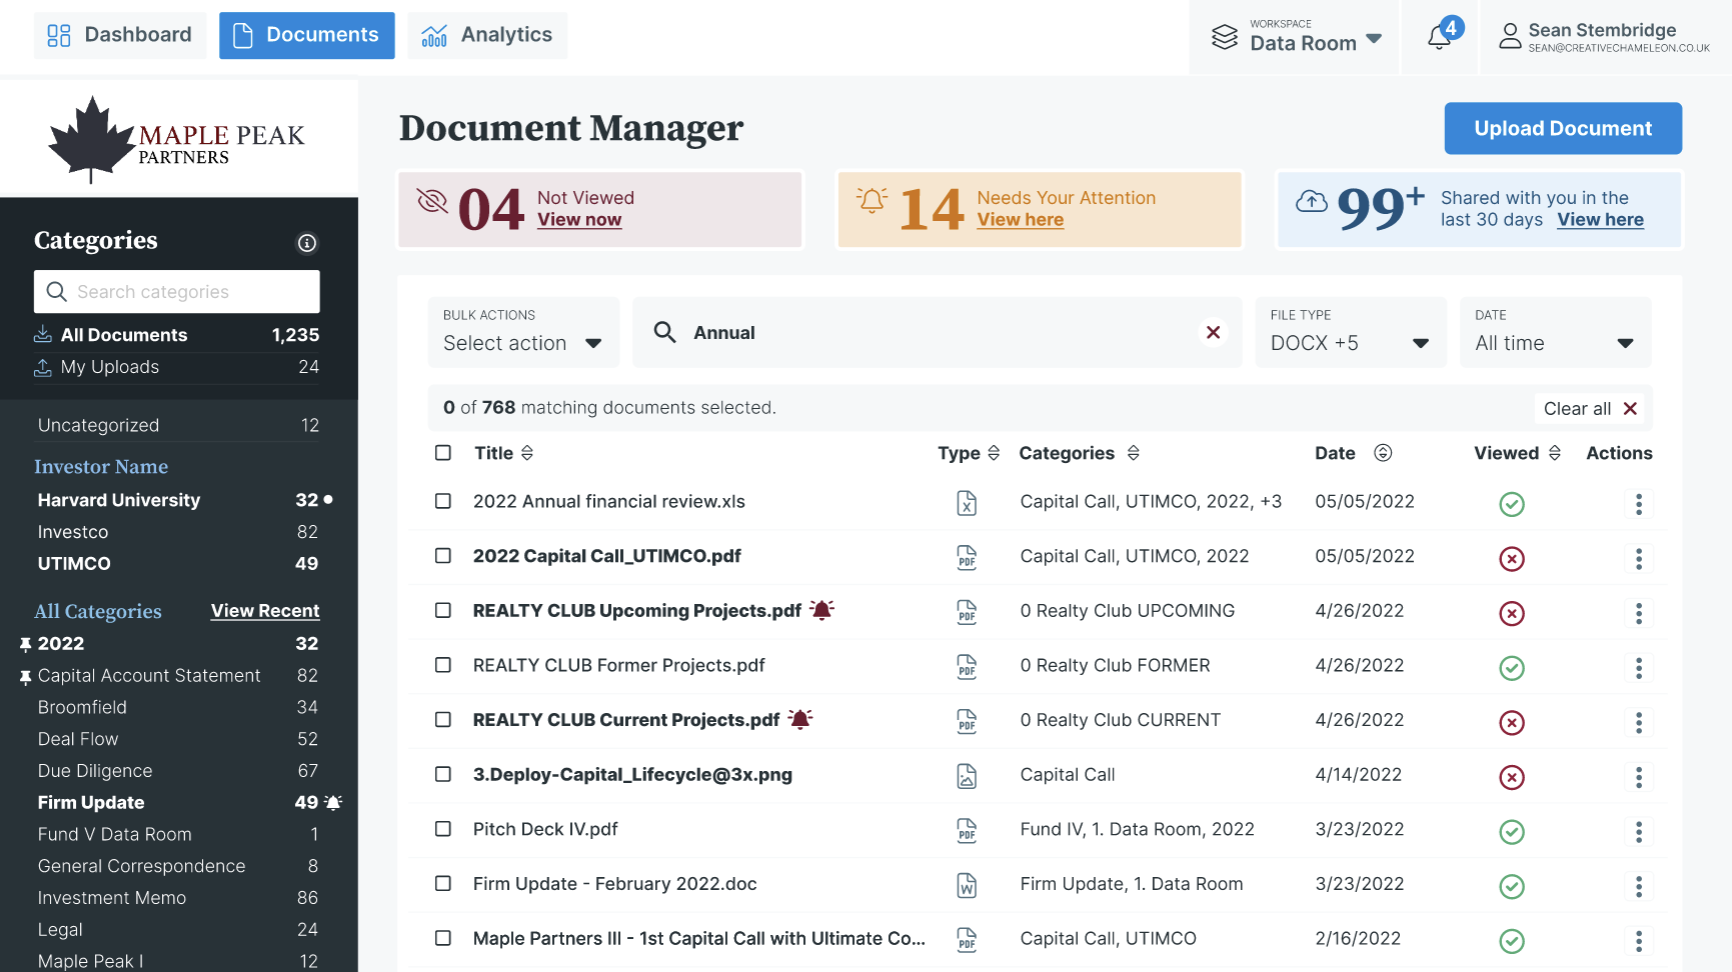Screen dimensions: 1732x972
Task: Check the box for Pitch Deck IV.pdf
Action: (443, 829)
